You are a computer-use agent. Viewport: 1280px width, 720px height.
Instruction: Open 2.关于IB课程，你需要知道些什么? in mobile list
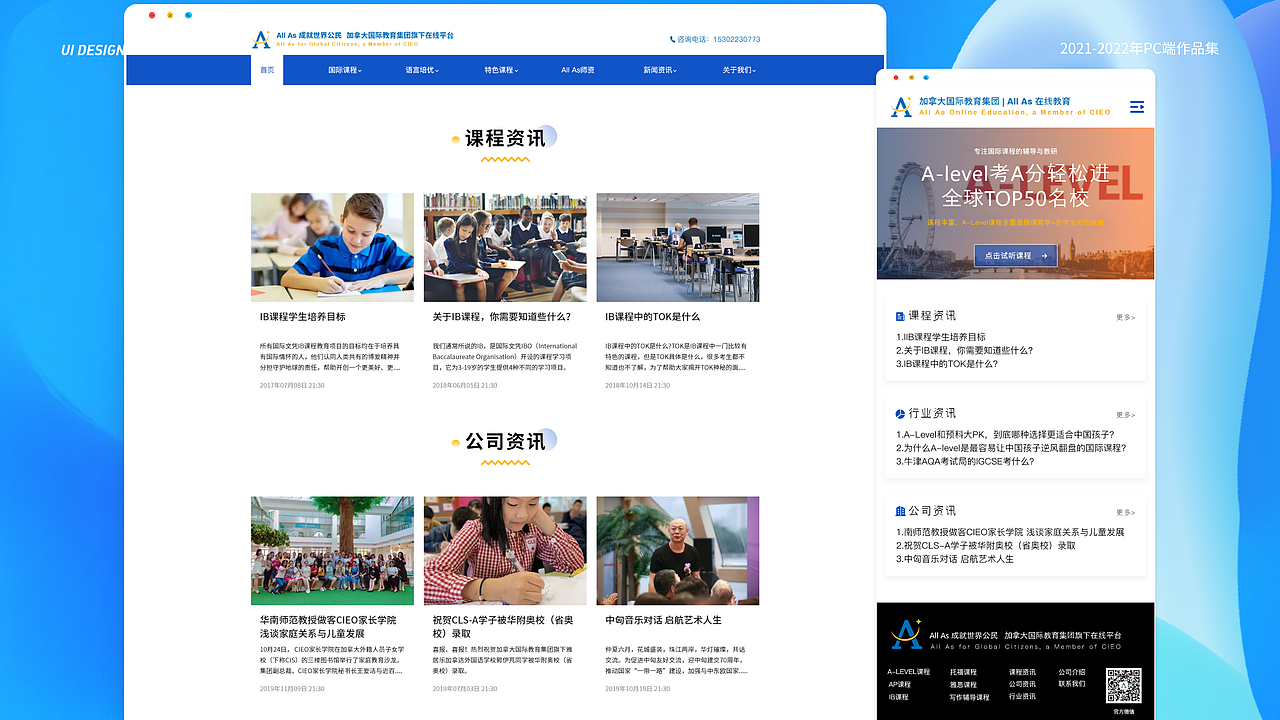[965, 351]
